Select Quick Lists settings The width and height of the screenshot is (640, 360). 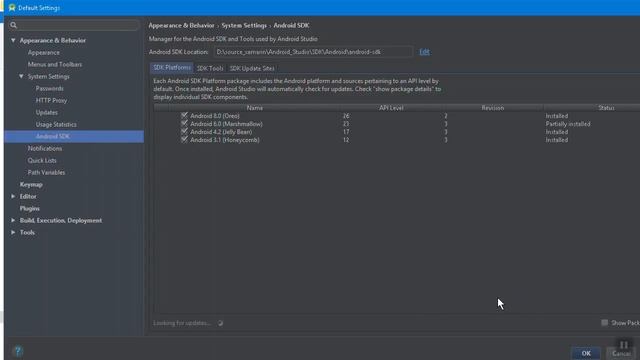[42, 160]
